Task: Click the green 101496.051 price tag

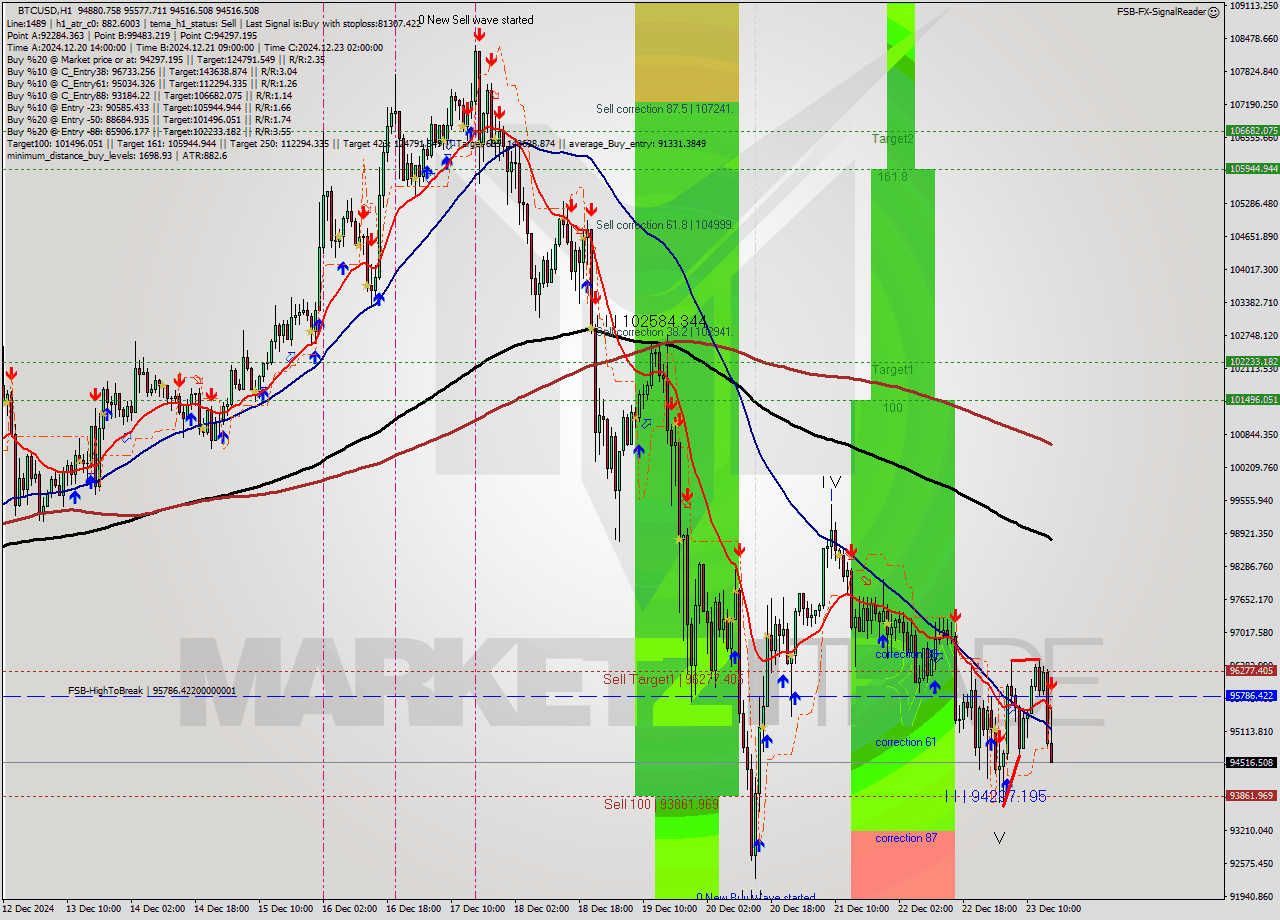Action: (1252, 400)
